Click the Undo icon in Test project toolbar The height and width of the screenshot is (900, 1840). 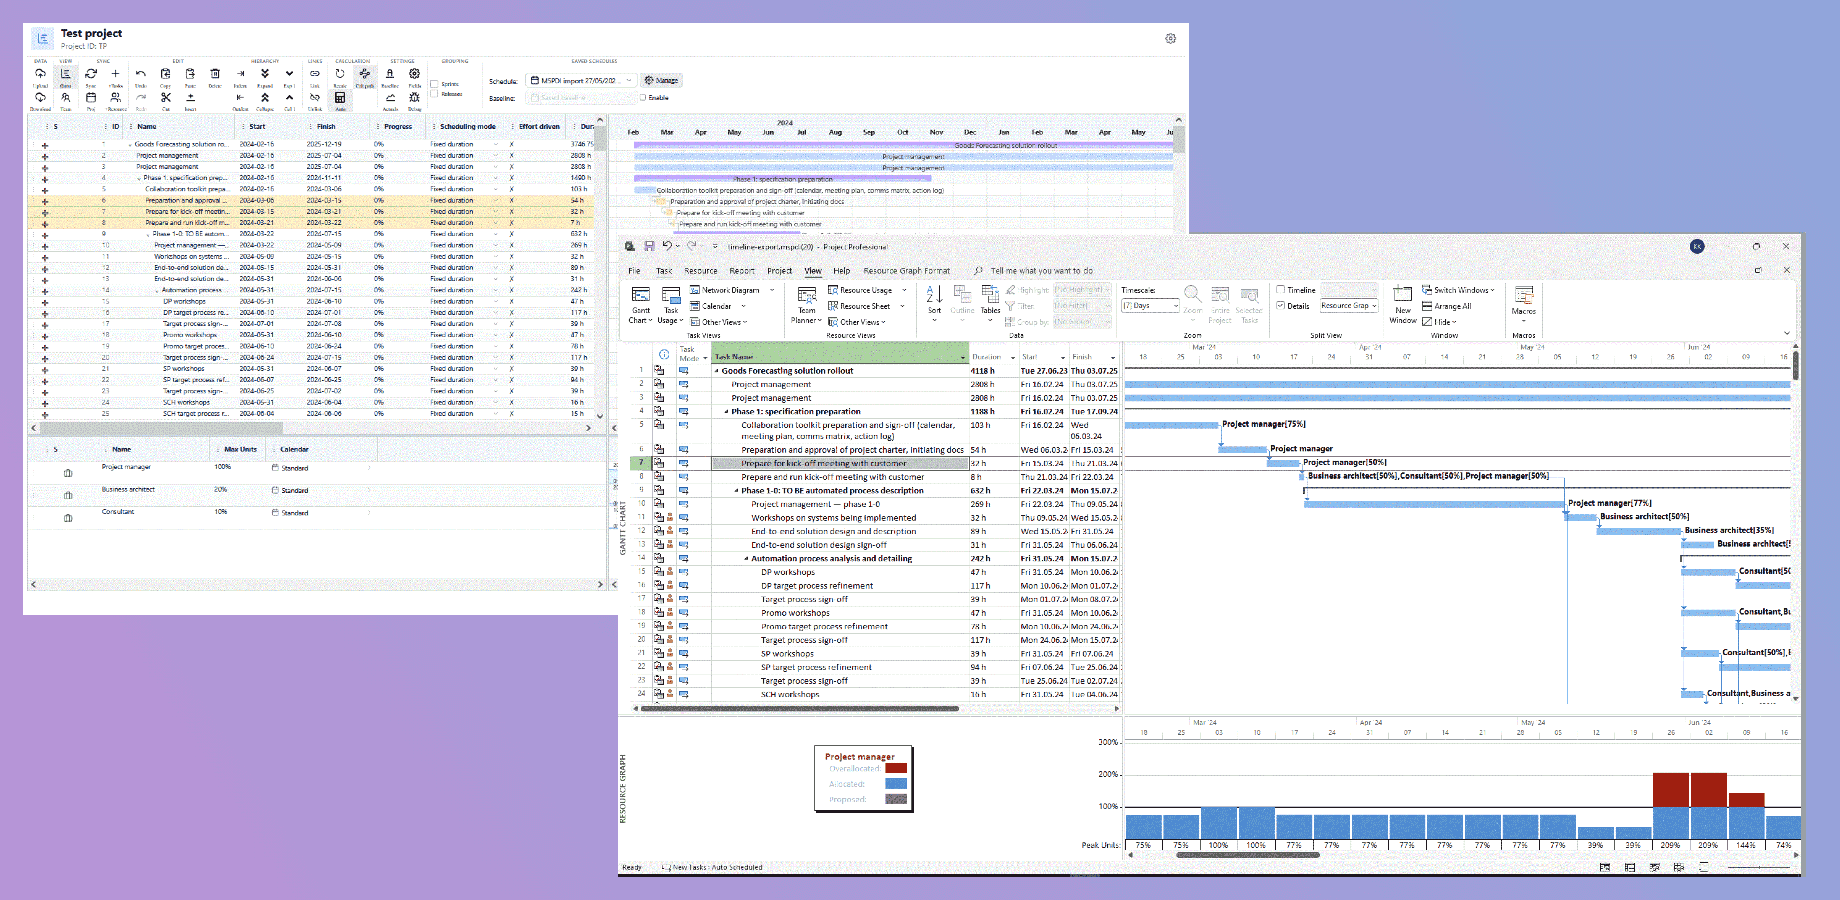[141, 73]
